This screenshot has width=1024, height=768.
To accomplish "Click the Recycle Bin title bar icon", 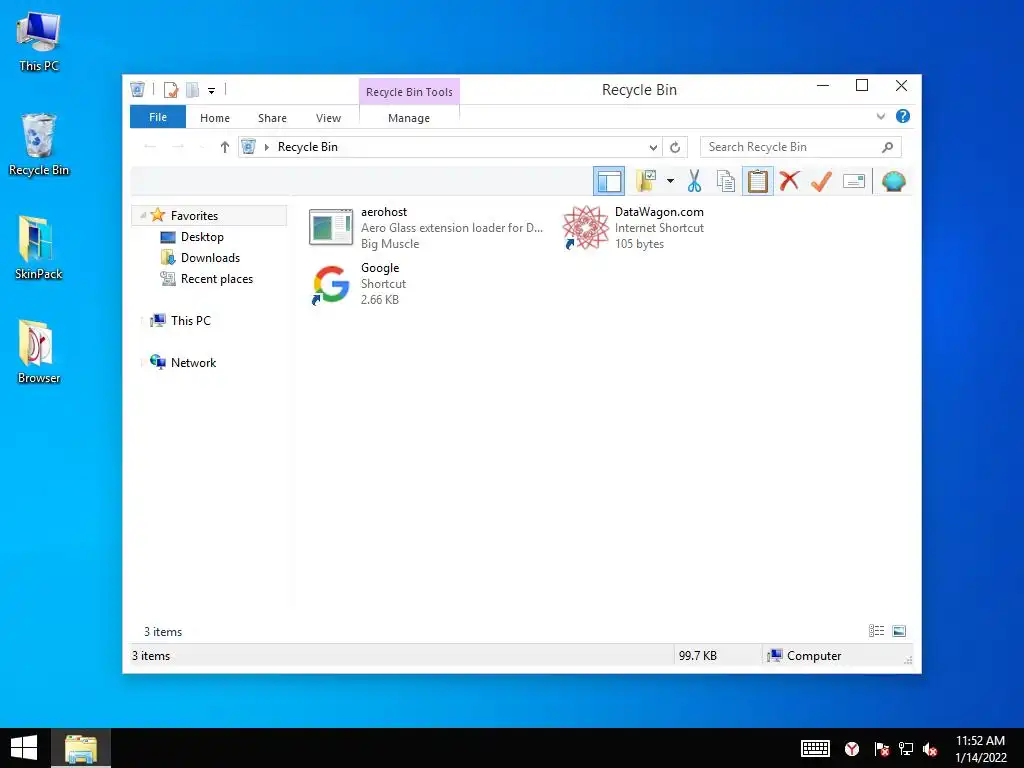I will [x=137, y=89].
